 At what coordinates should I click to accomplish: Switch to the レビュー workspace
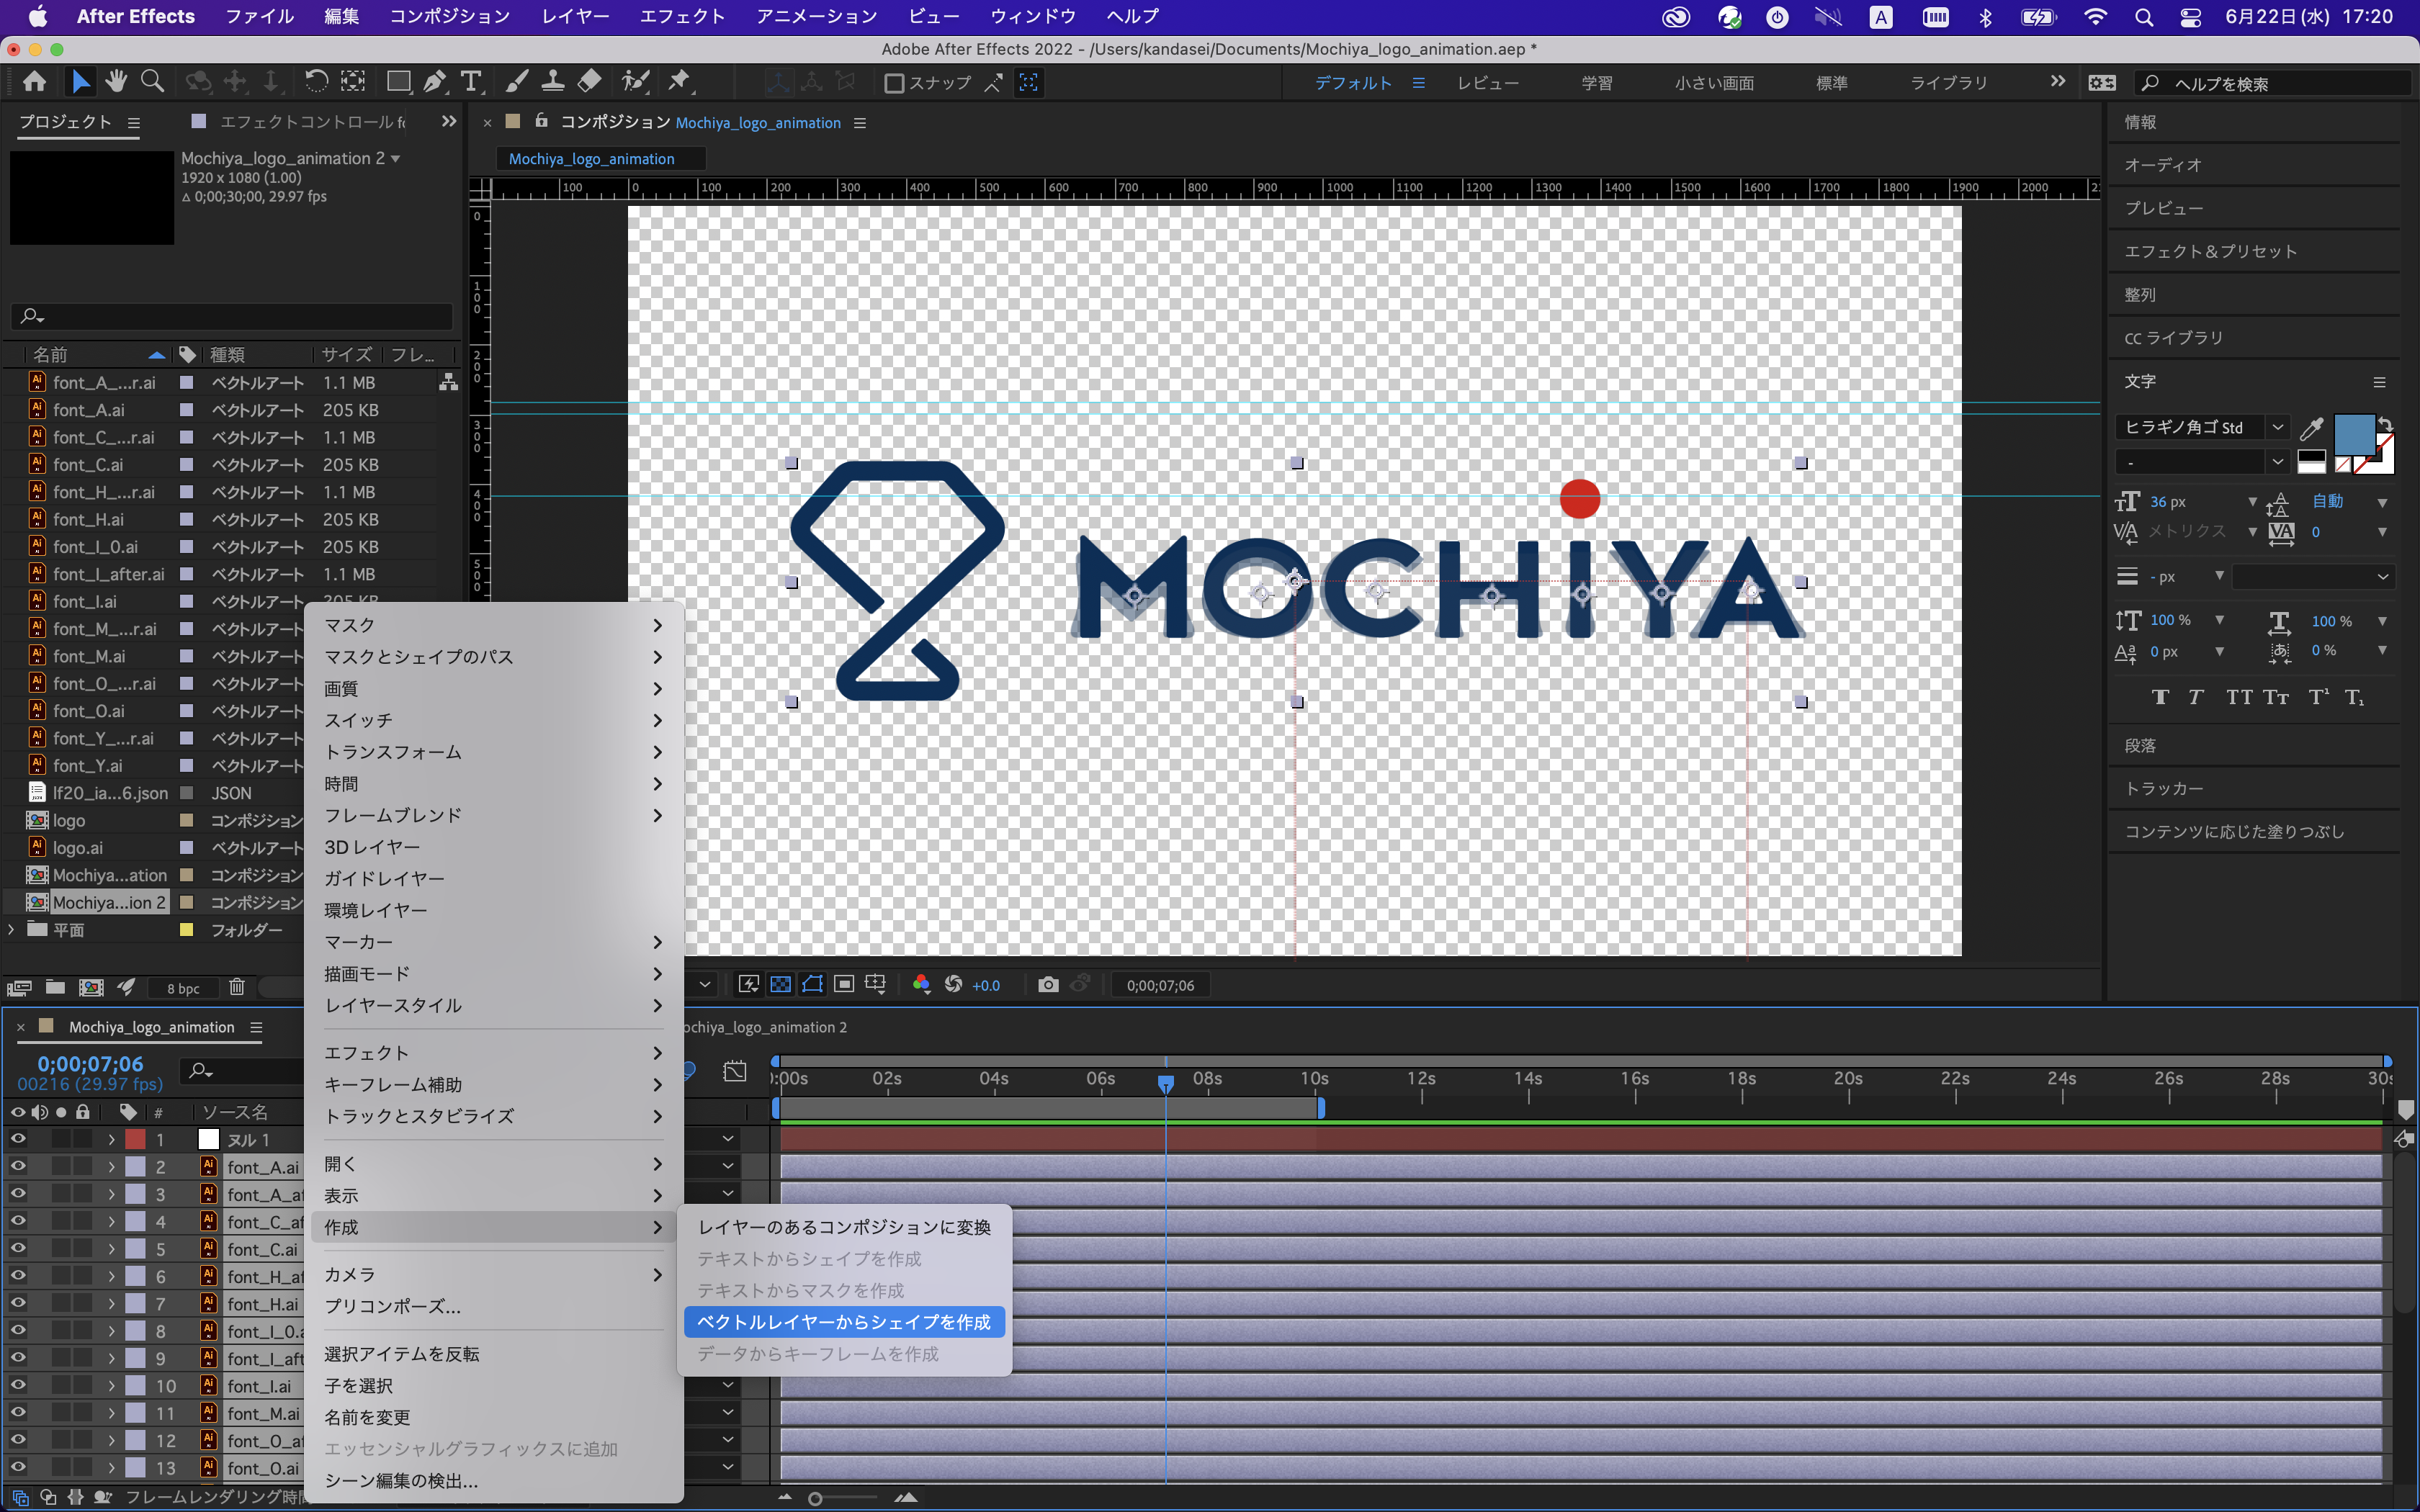1488,83
